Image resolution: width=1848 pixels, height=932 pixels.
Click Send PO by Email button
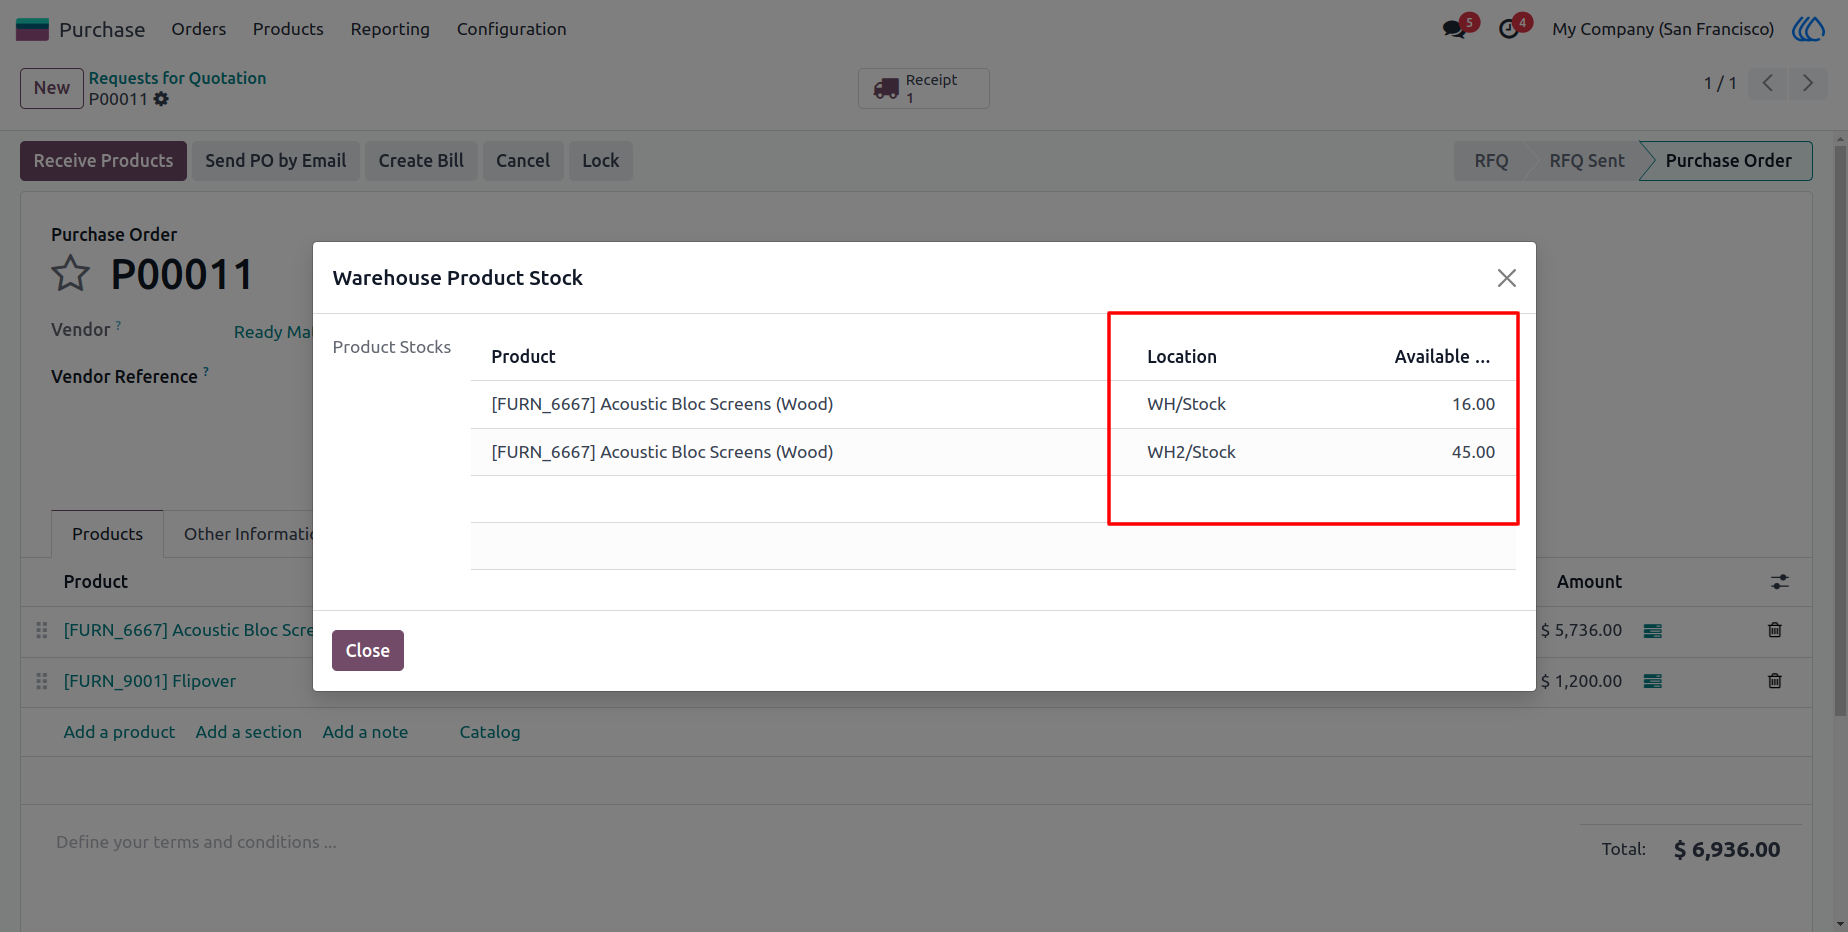(x=276, y=161)
